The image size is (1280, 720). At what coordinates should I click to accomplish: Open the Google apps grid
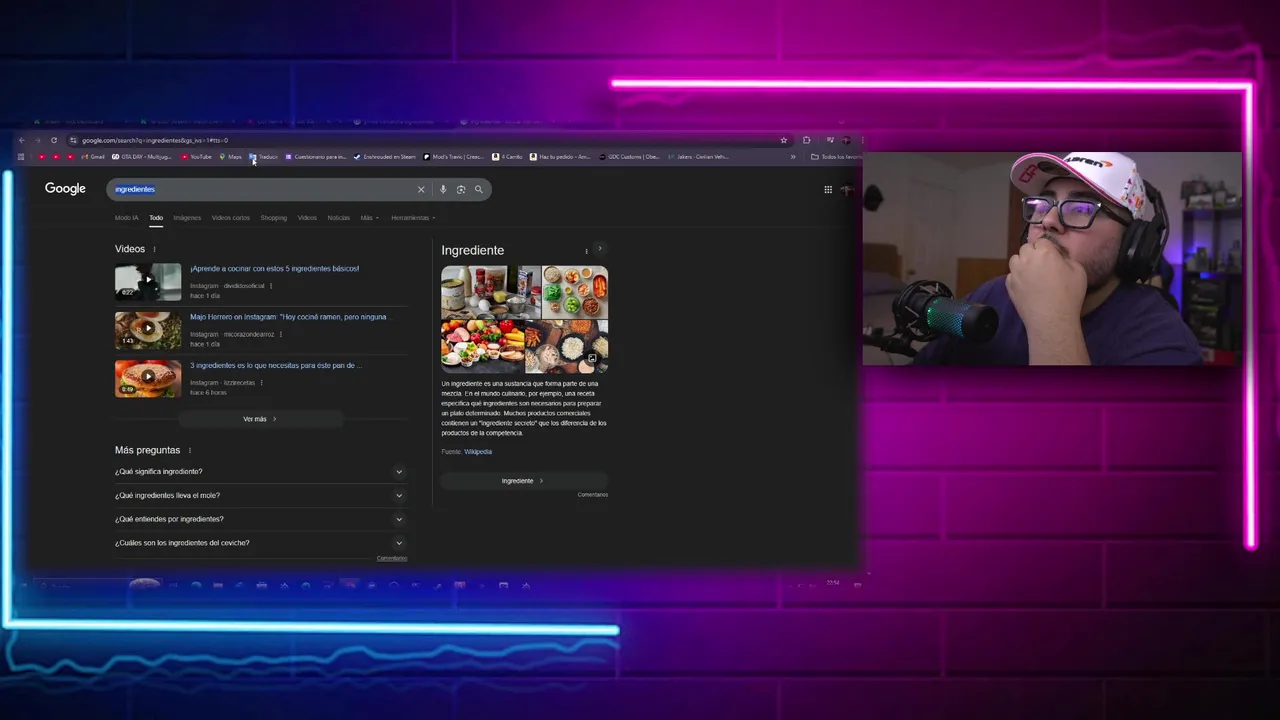tap(828, 189)
